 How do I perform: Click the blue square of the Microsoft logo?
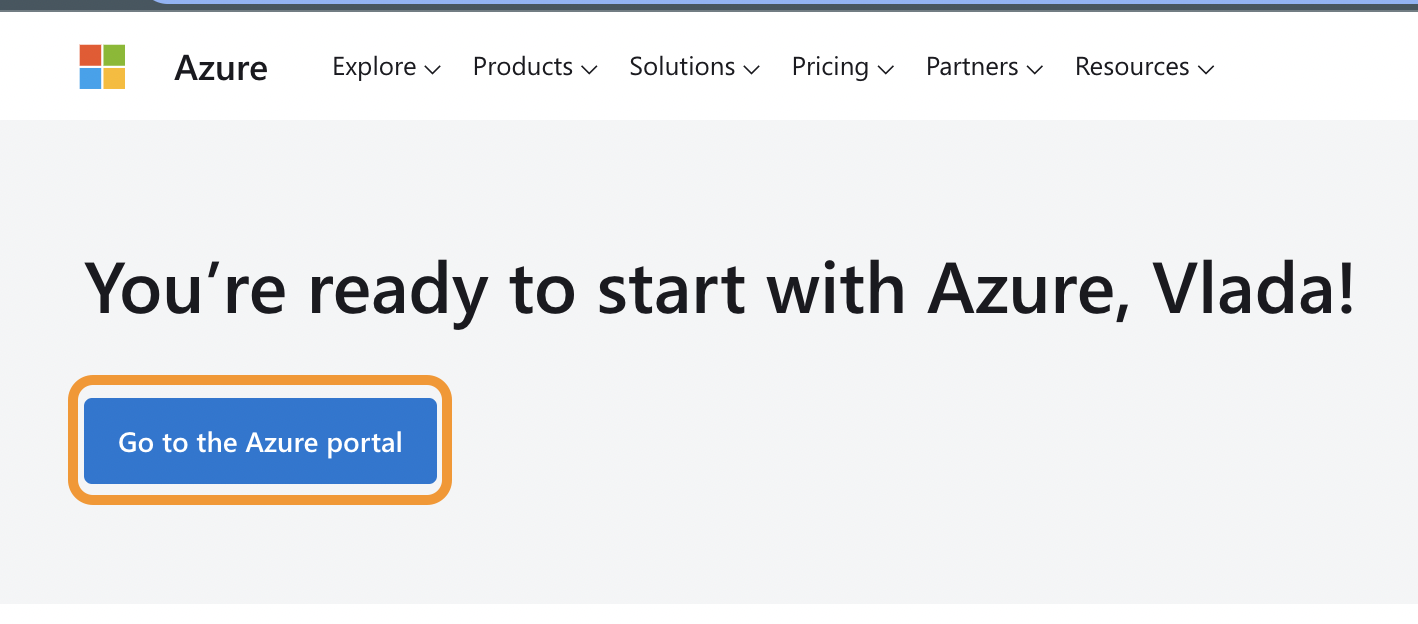point(90,79)
